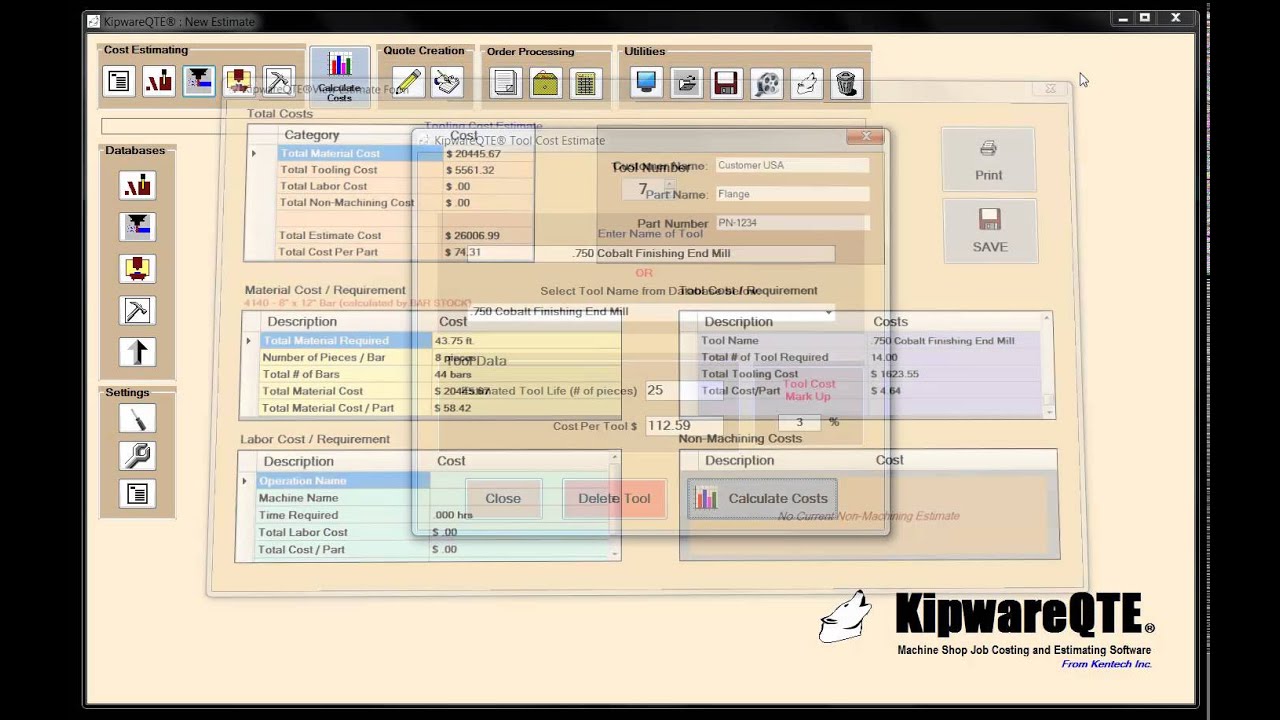1280x720 pixels.
Task: Select Total Cost Per Part row
Action: pos(390,252)
